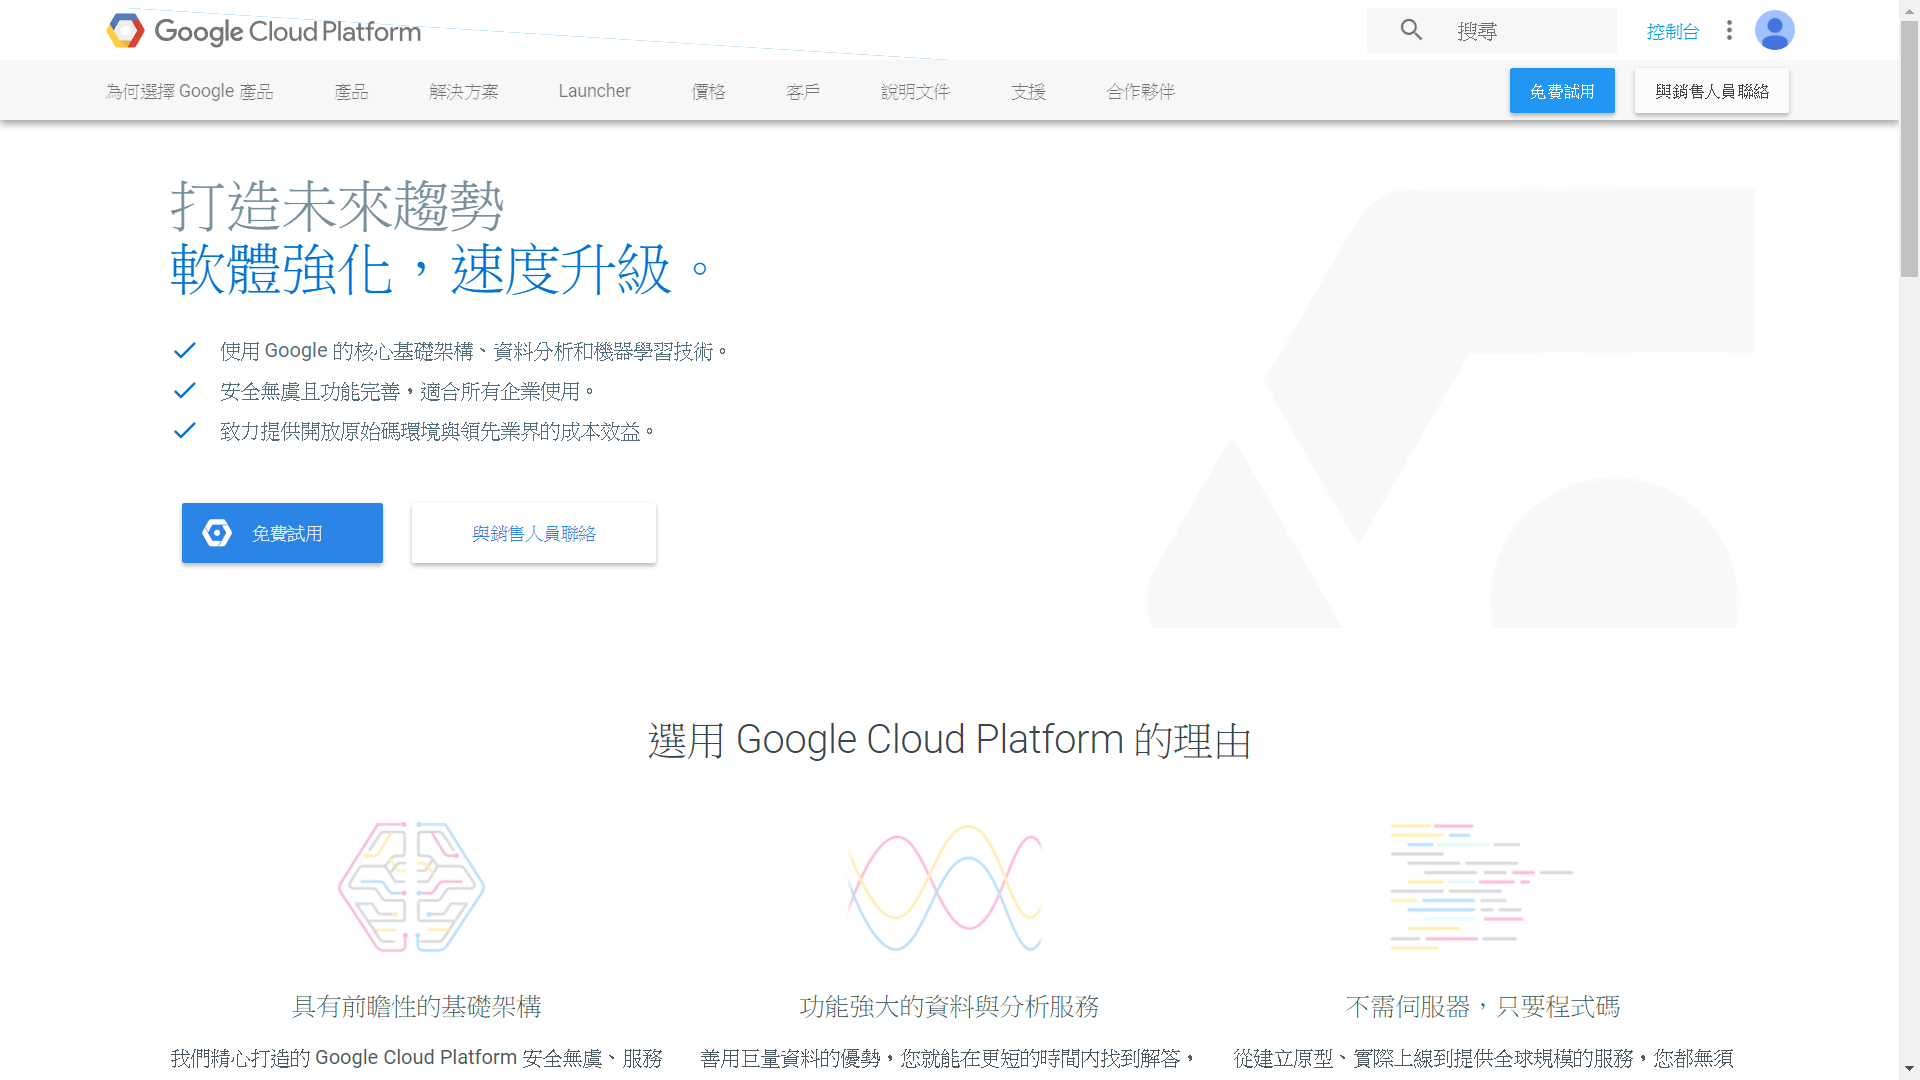The height and width of the screenshot is (1080, 1920).
Task: Click the Google Cloud Platform wordmark text
Action: tap(288, 32)
